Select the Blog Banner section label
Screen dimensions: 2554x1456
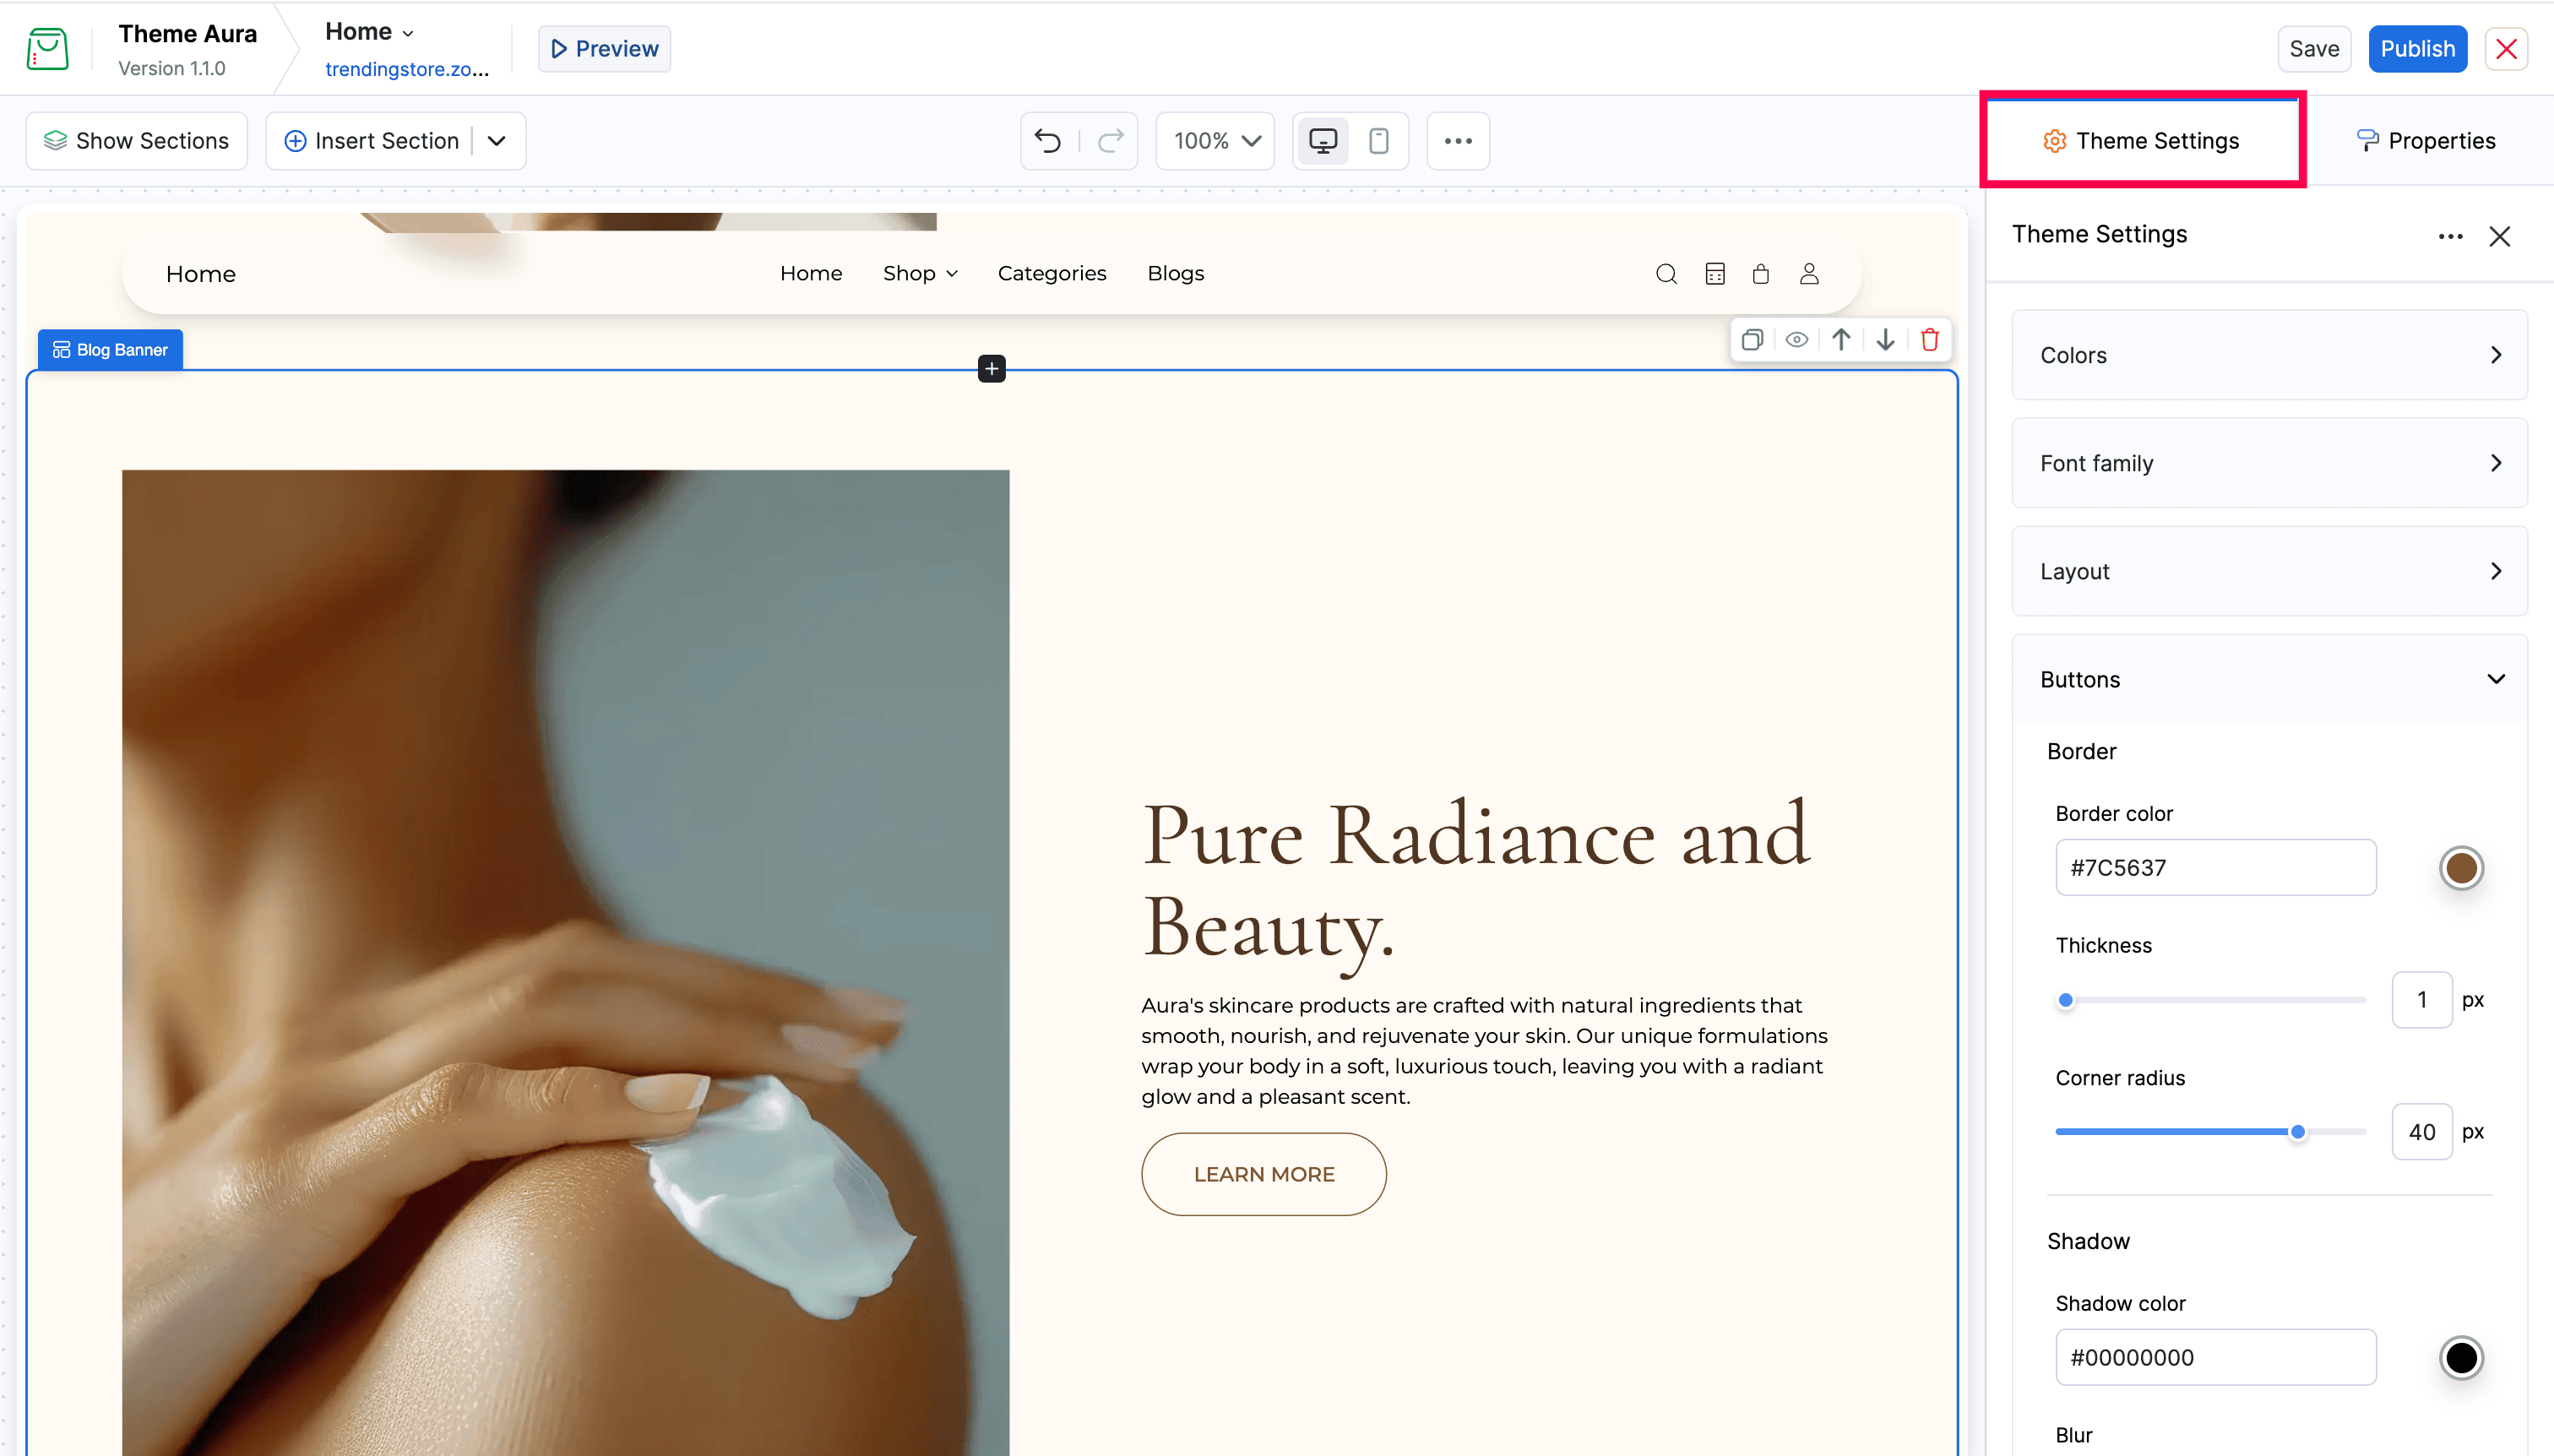[x=110, y=349]
